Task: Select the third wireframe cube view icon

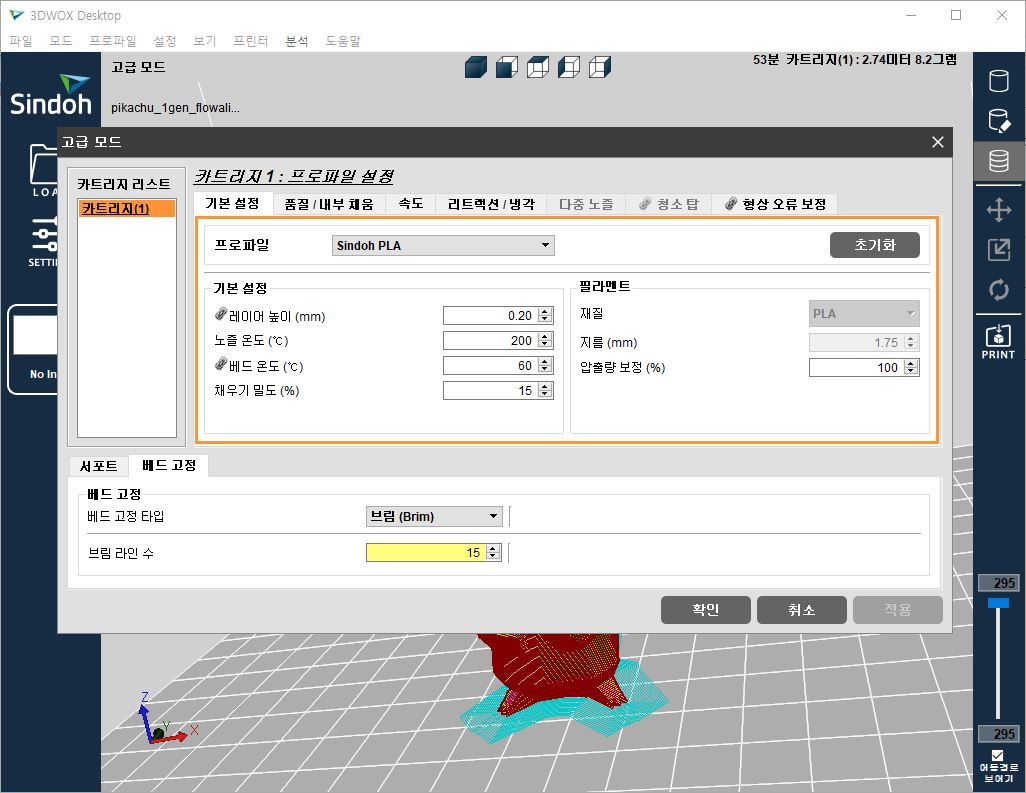Action: click(x=538, y=67)
